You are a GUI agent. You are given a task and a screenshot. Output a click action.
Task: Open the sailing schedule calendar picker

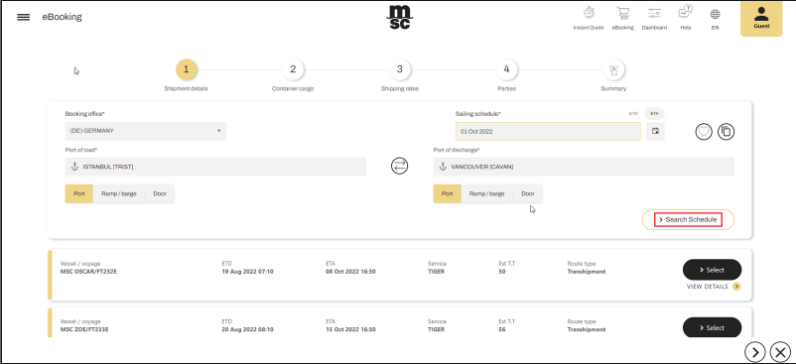(655, 131)
